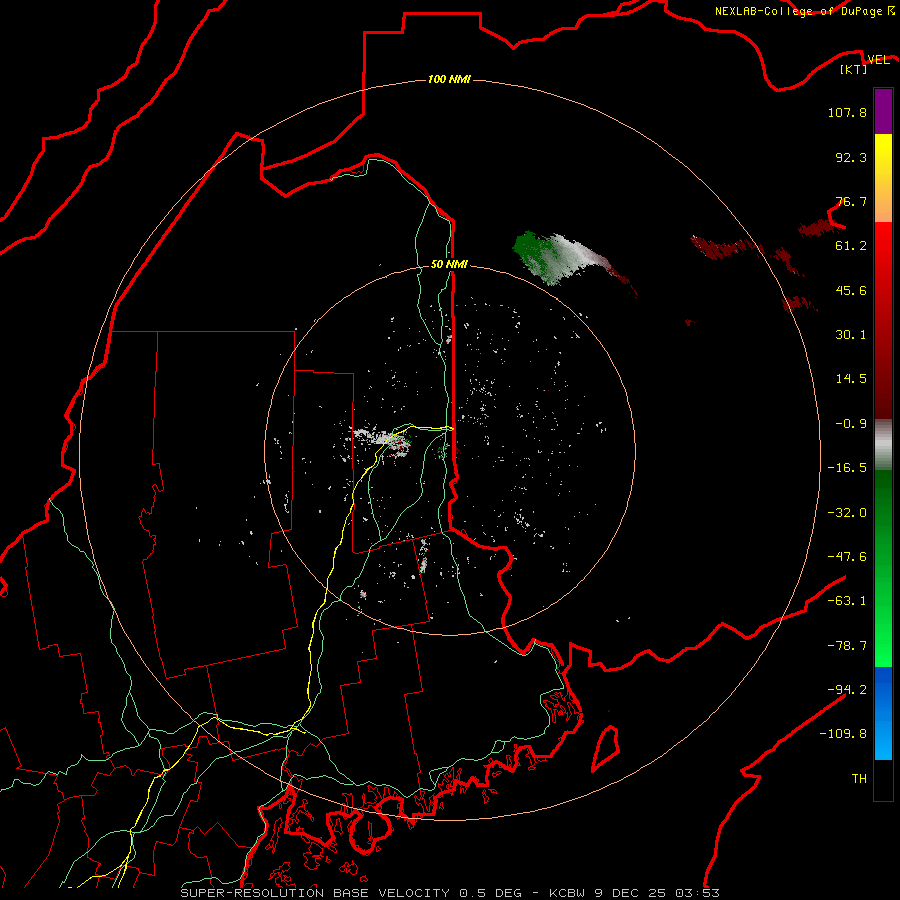The height and width of the screenshot is (900, 900).
Task: Click the purple segment of velocity color bar
Action: [883, 111]
